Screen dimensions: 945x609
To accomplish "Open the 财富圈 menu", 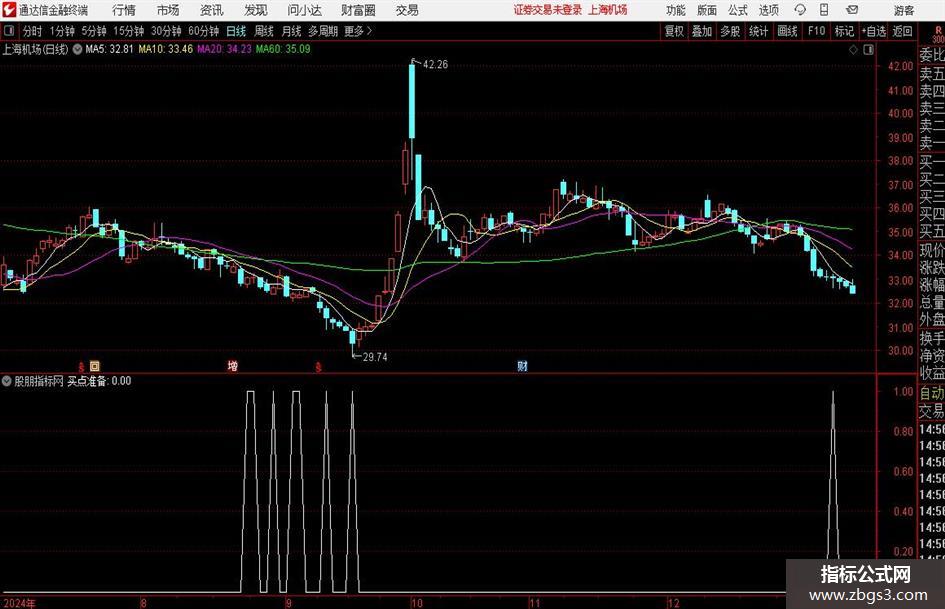I will [x=358, y=10].
